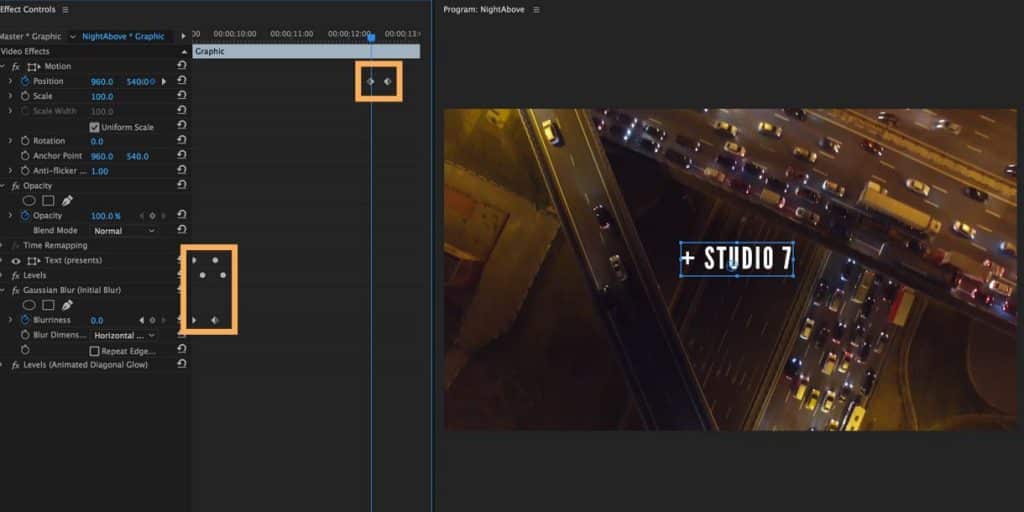Image resolution: width=1024 pixels, height=512 pixels.
Task: Create rectangle mask under Gaussian Blur
Action: click(48, 305)
